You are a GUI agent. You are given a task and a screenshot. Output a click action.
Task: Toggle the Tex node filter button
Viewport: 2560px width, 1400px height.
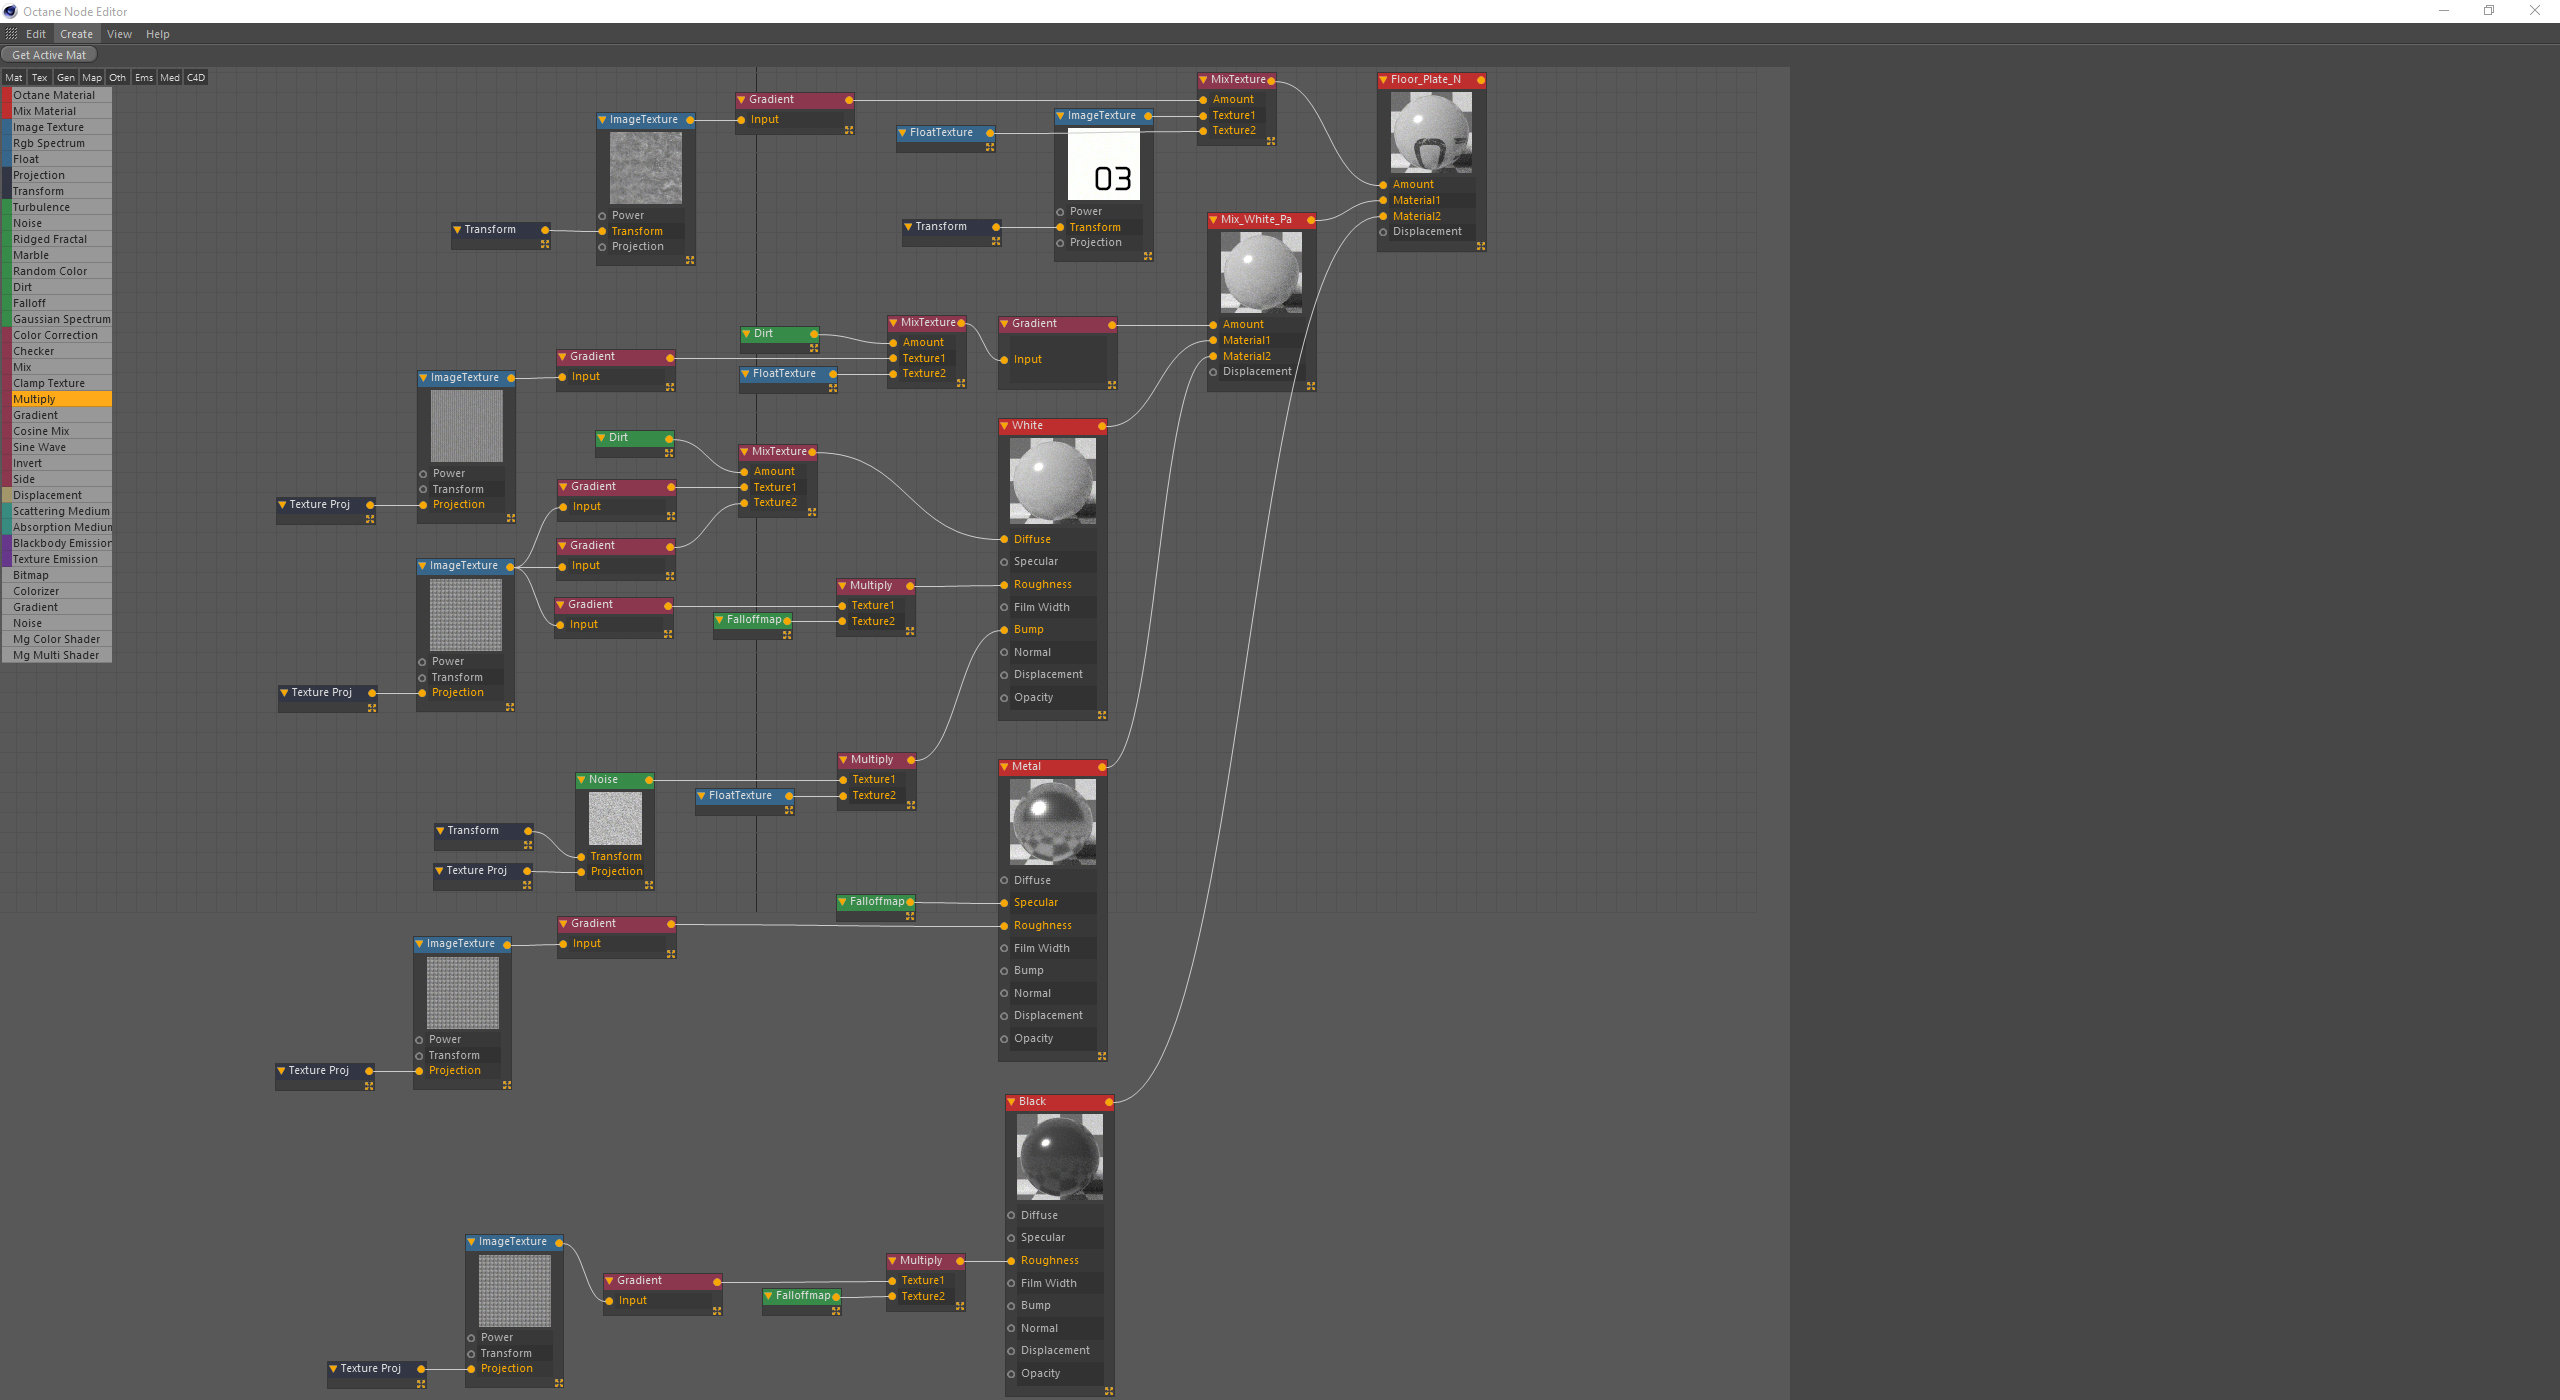[x=39, y=78]
